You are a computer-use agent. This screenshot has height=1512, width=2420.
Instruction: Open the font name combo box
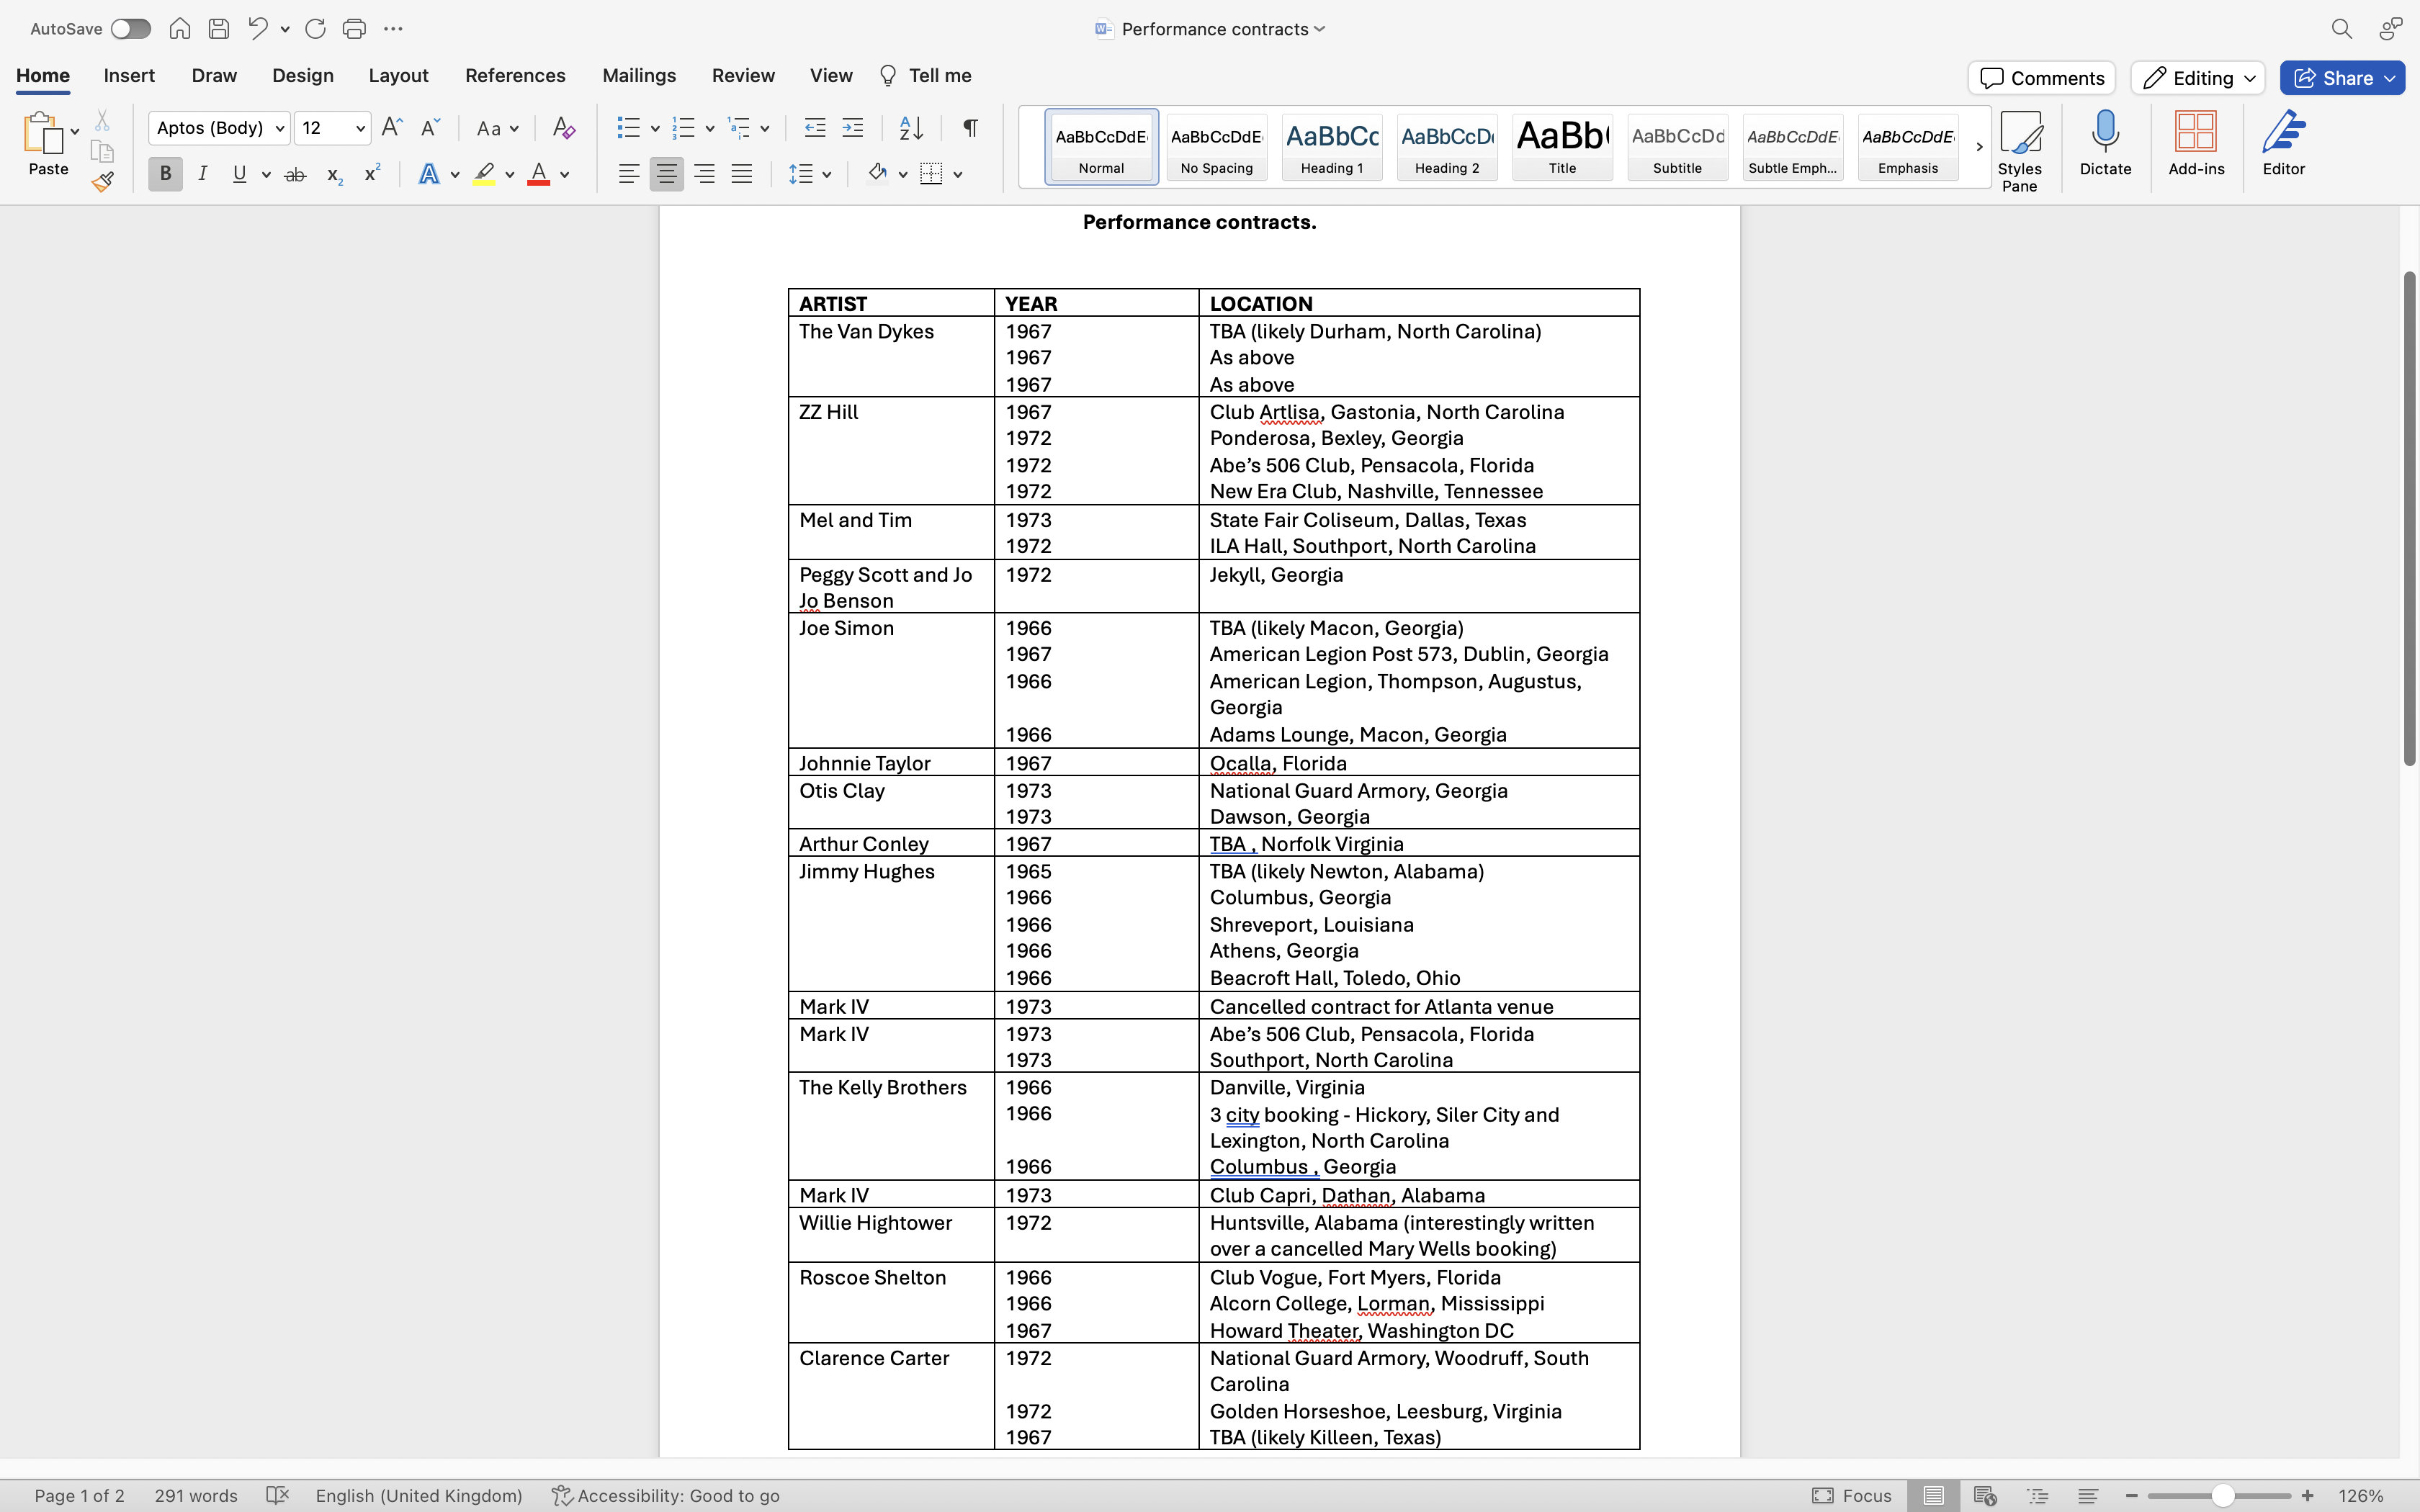[x=220, y=128]
